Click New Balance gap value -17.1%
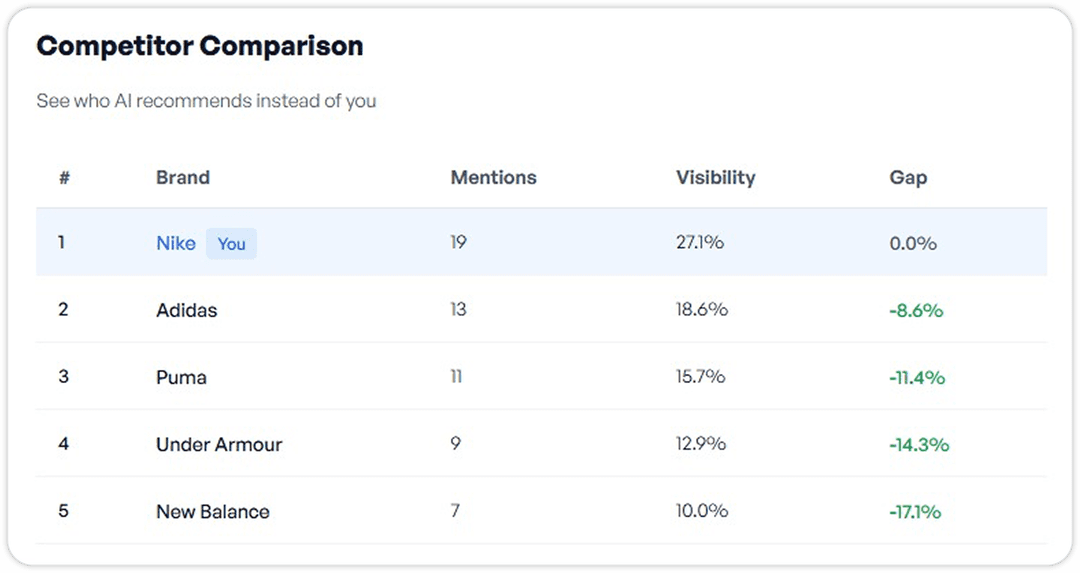This screenshot has width=1080, height=573. click(x=915, y=511)
